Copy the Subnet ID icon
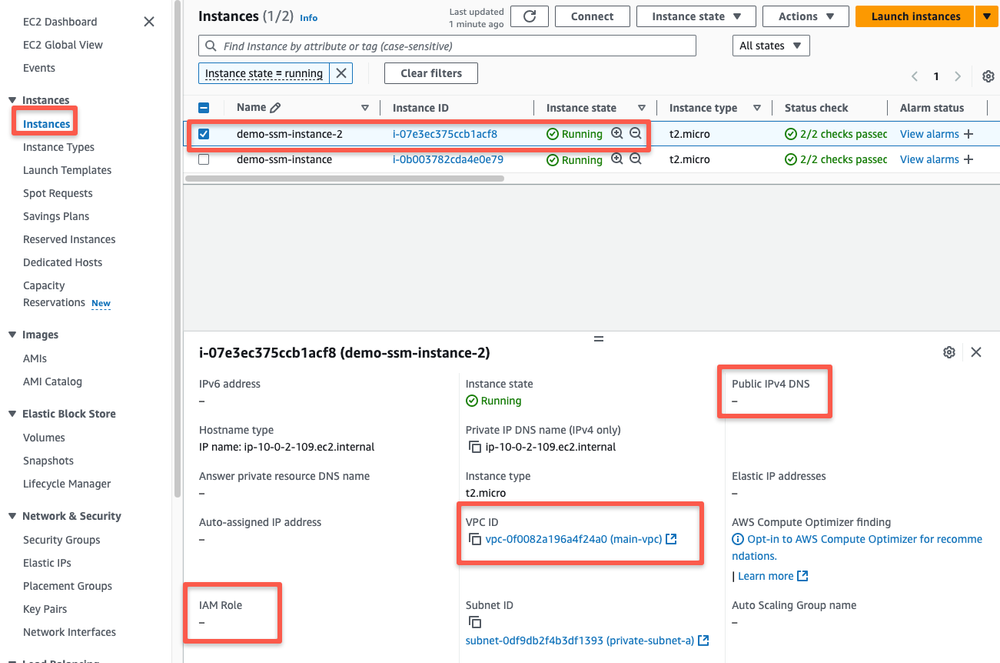 point(474,622)
